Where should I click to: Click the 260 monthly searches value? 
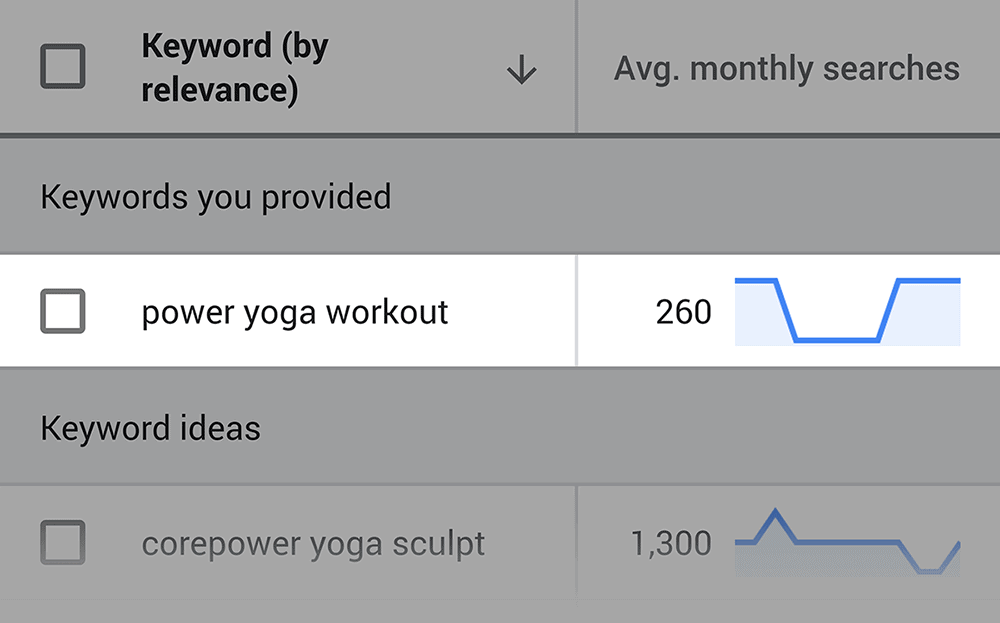coord(683,312)
